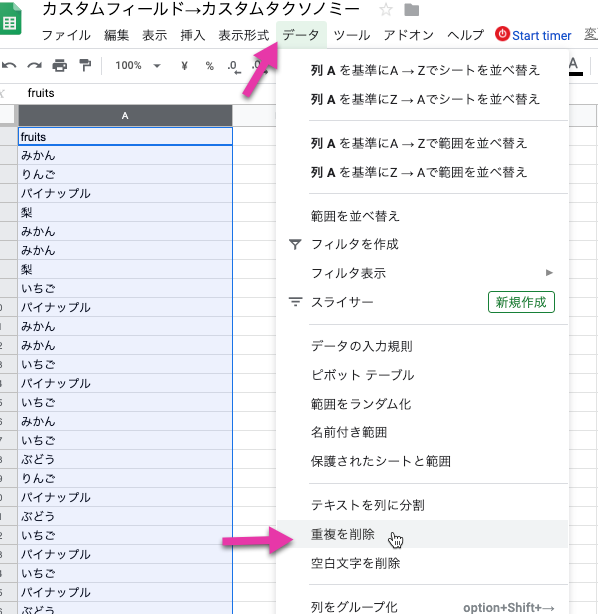Choose 重複を削除 menu item
Viewport: 598px width, 614px height.
pyautogui.click(x=422, y=534)
